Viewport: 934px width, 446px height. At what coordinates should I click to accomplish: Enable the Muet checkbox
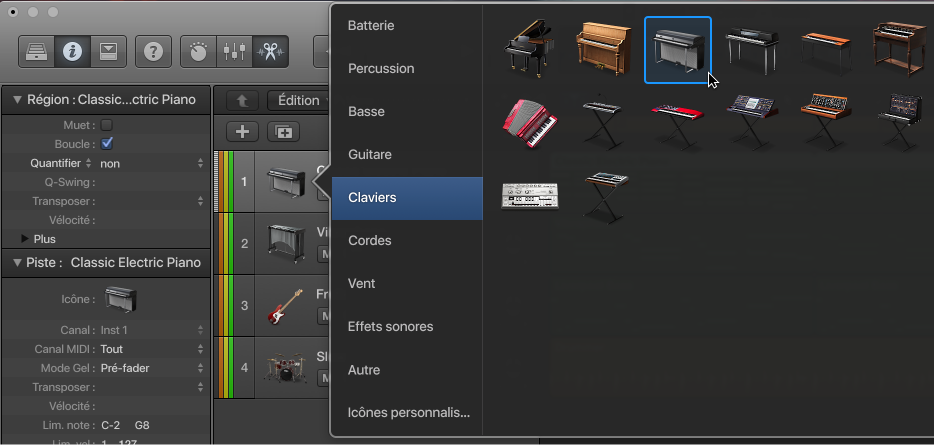tap(107, 125)
